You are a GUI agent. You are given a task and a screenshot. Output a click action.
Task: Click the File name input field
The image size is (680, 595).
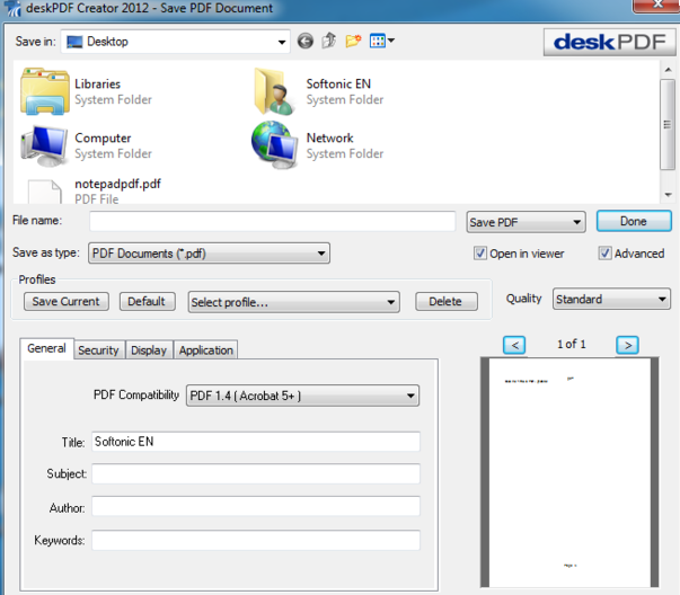272,221
